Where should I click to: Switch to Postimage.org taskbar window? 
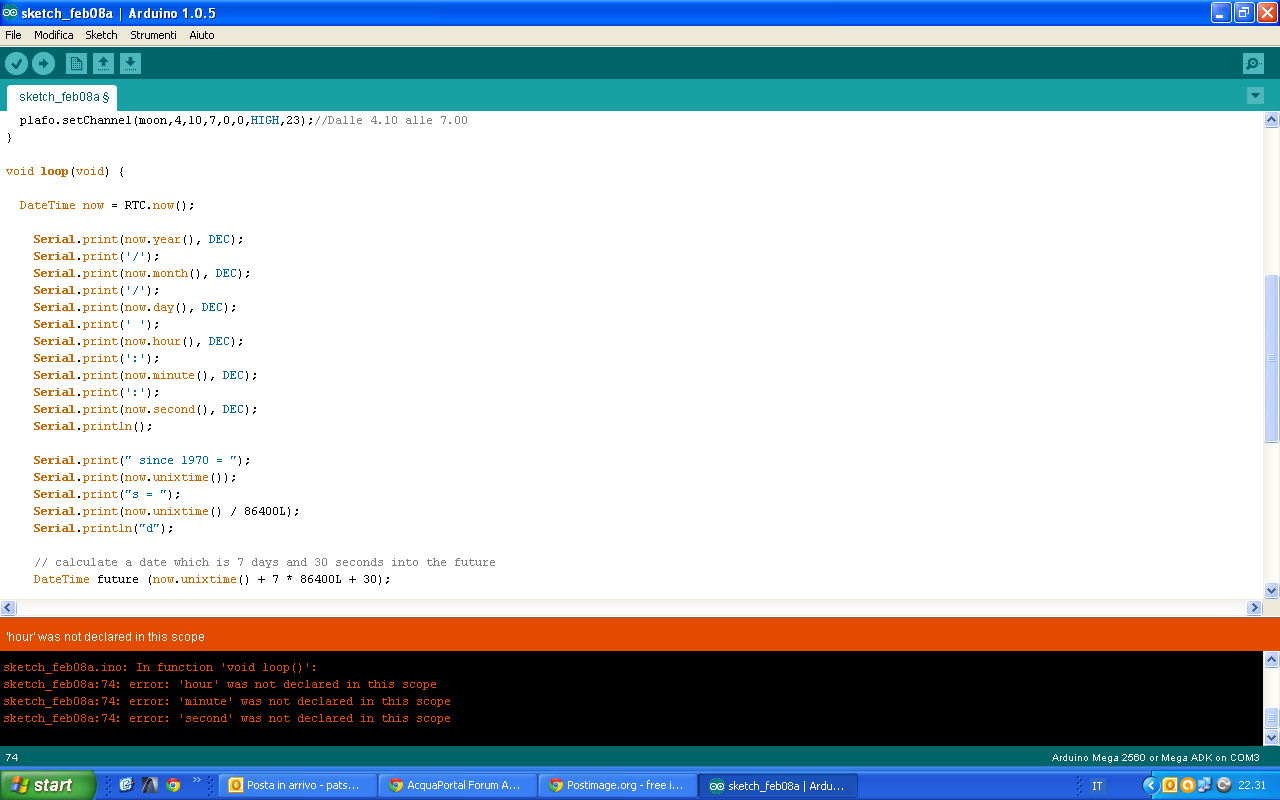618,785
